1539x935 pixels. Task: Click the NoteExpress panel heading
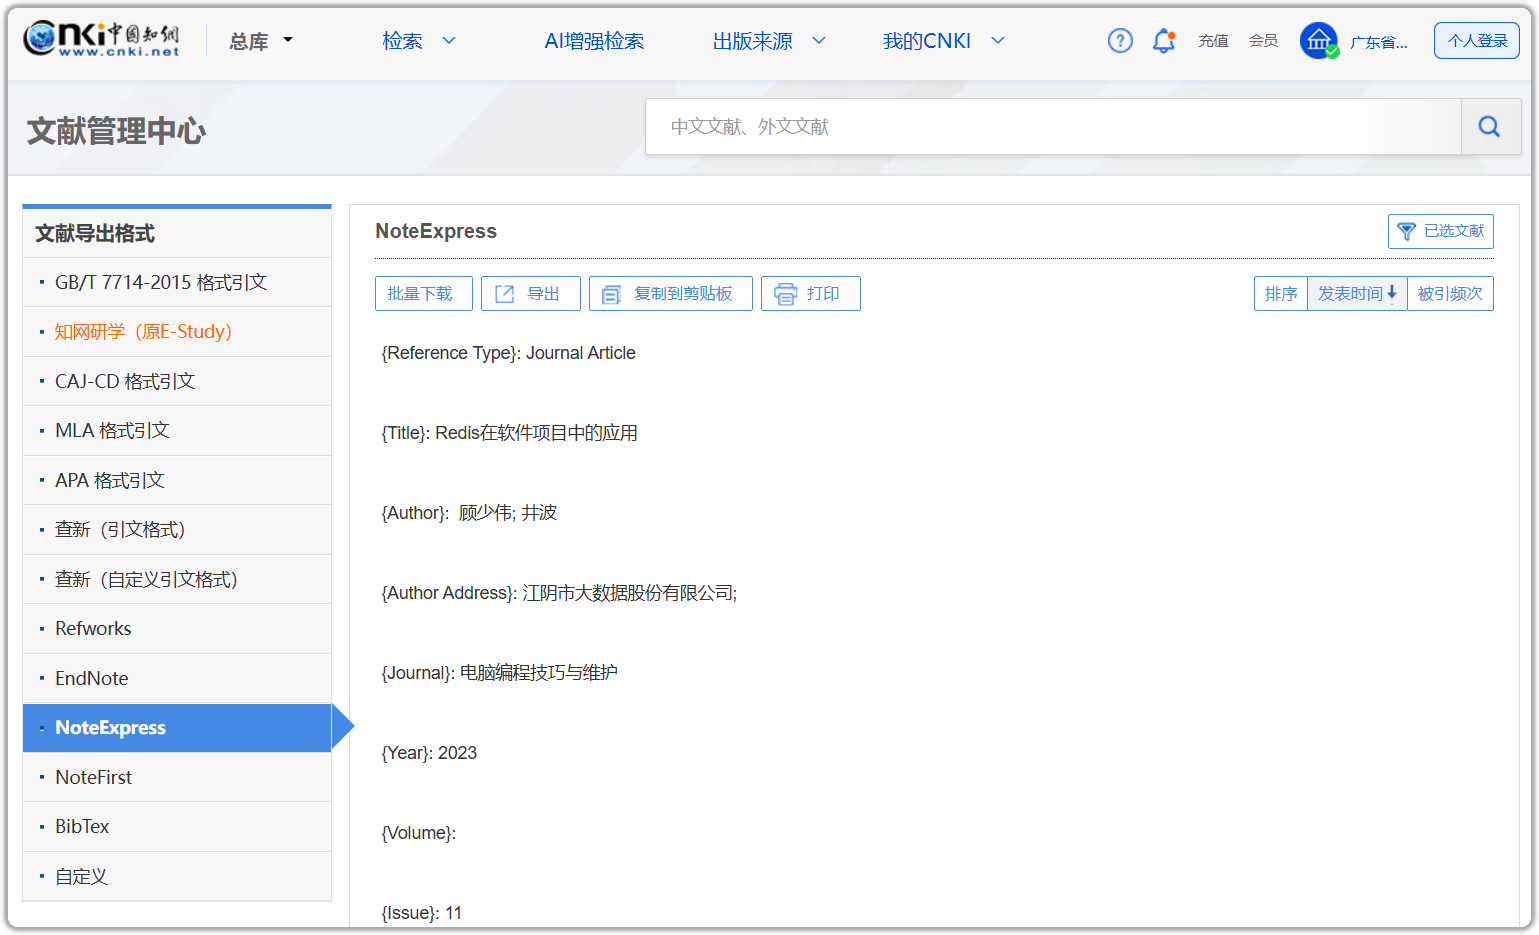click(x=436, y=231)
